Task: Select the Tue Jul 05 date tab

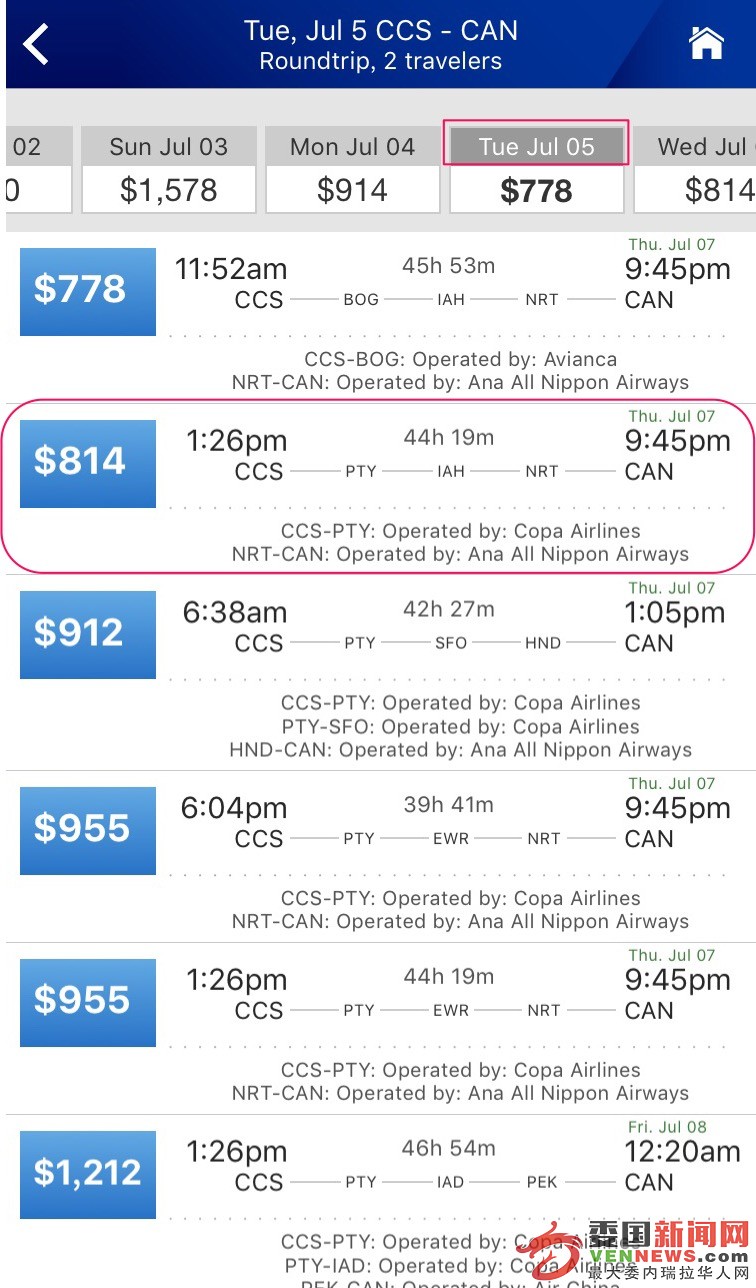Action: 537,169
